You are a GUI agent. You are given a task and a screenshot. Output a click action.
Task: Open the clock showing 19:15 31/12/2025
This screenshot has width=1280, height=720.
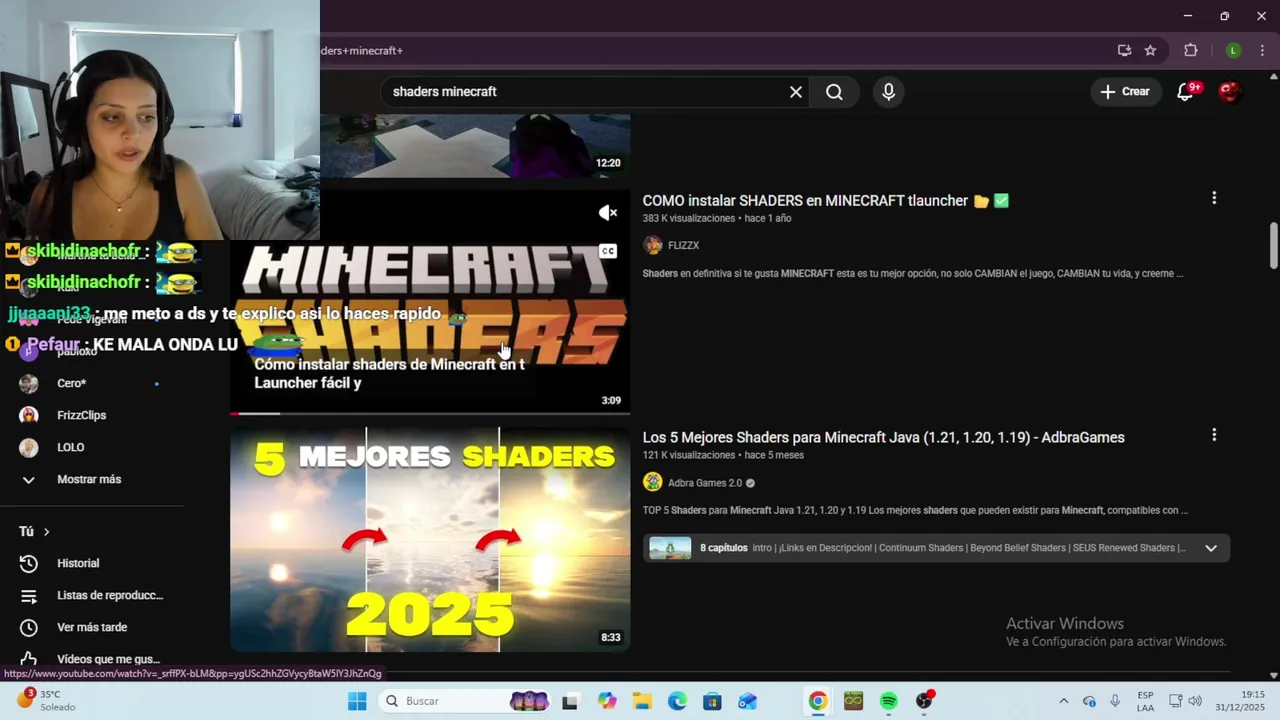pyautogui.click(x=1242, y=701)
